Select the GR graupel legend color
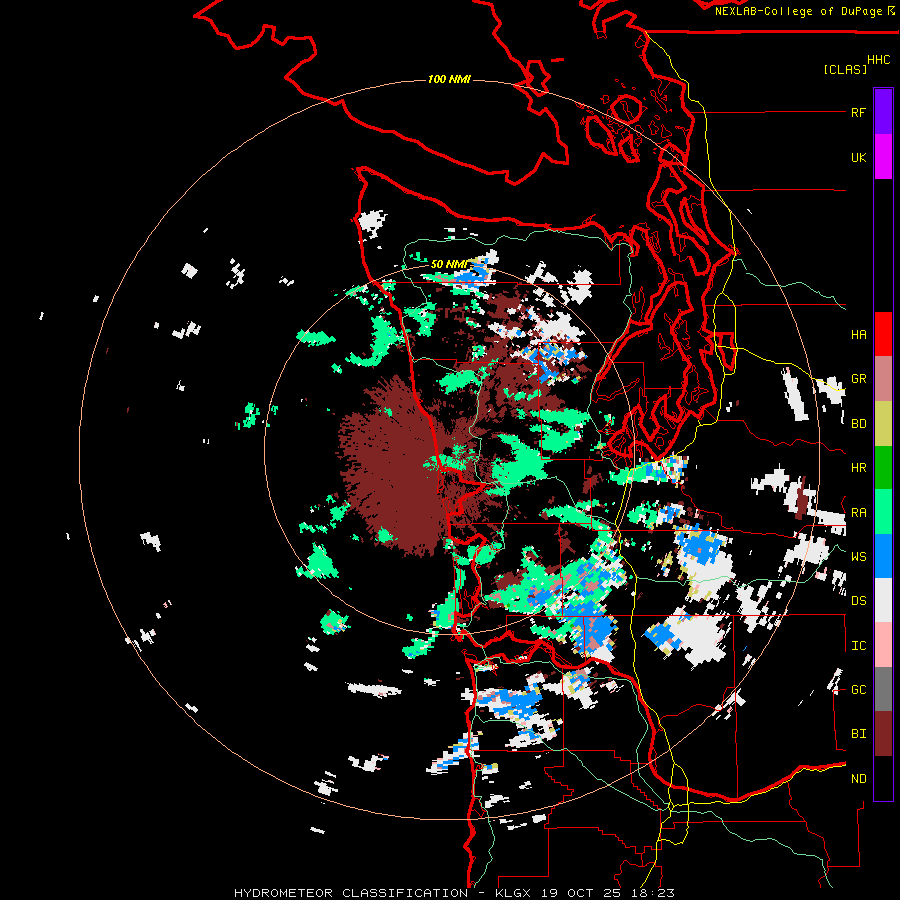The height and width of the screenshot is (900, 900). [x=883, y=378]
